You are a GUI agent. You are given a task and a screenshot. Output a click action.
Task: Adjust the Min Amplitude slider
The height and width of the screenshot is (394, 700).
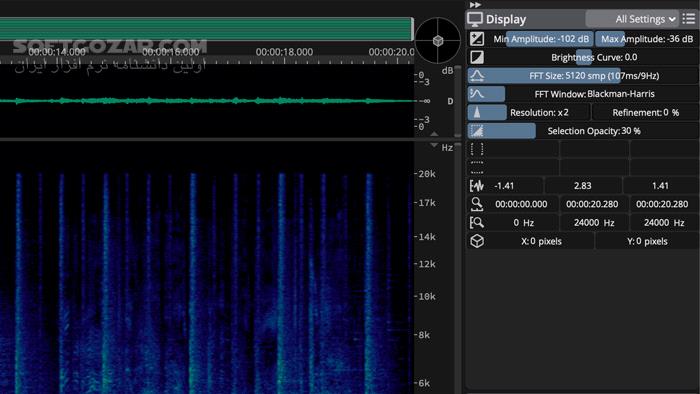point(541,39)
